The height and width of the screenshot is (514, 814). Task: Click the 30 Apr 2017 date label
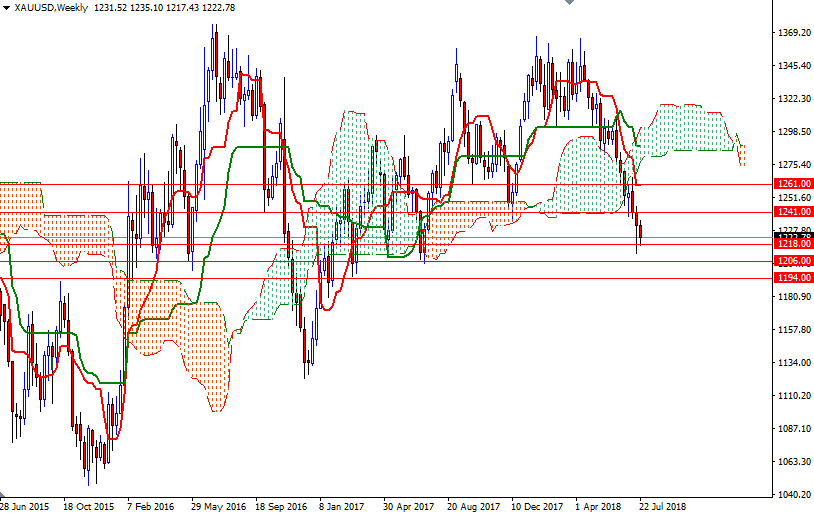click(408, 507)
